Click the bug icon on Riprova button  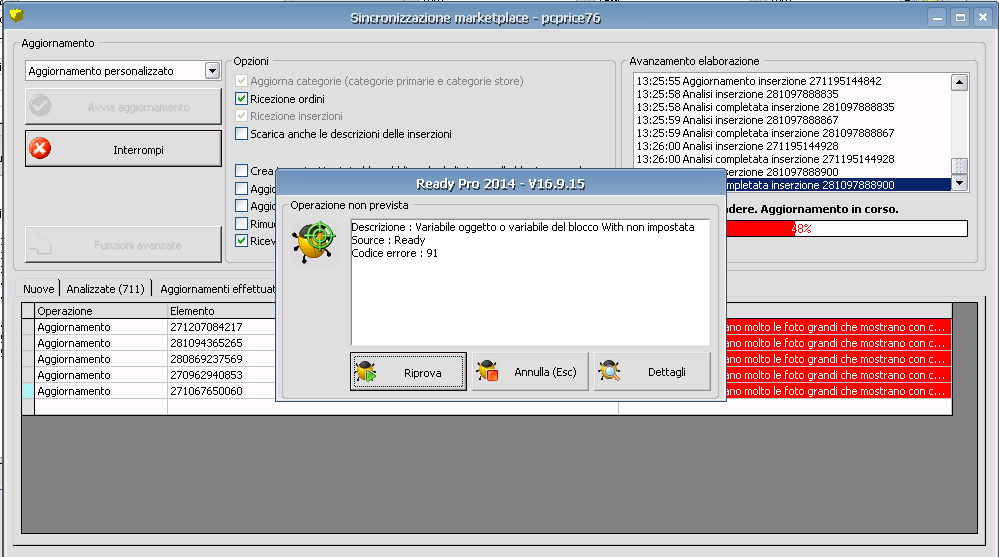367,372
